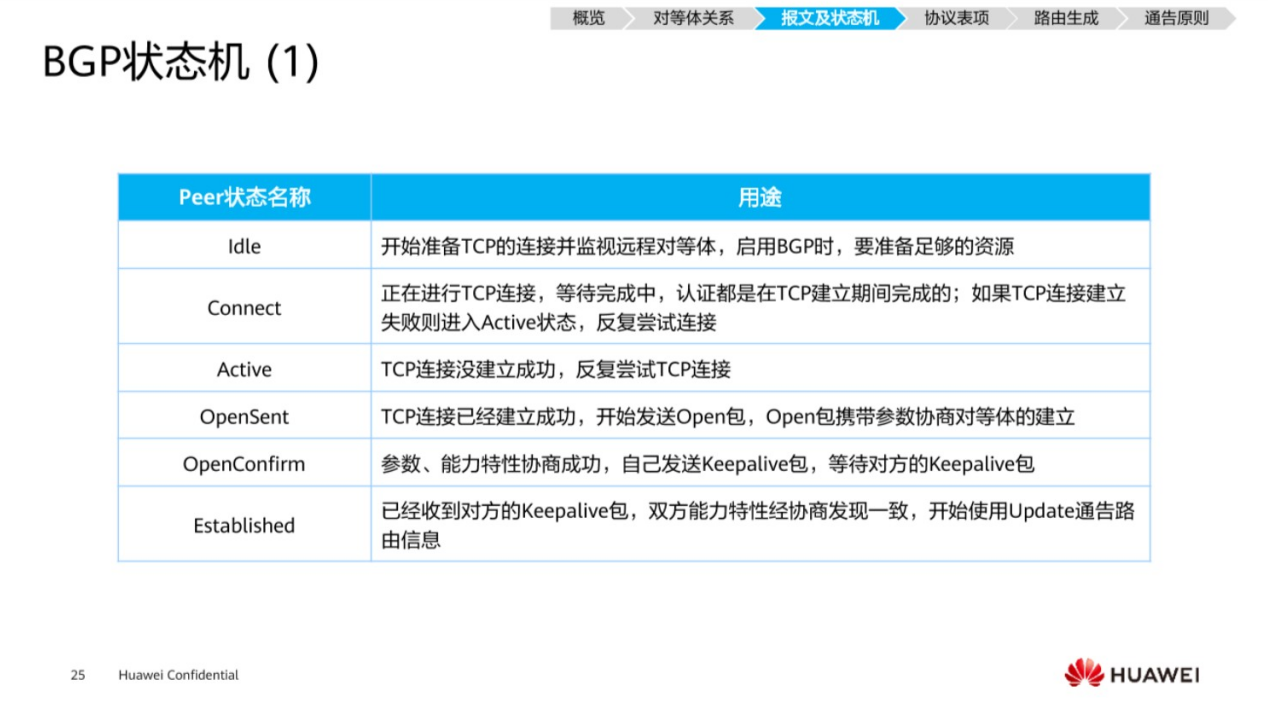Image resolution: width=1268 pixels, height=708 pixels.
Task: Click the Huawei logo icon
Action: (x=1084, y=673)
